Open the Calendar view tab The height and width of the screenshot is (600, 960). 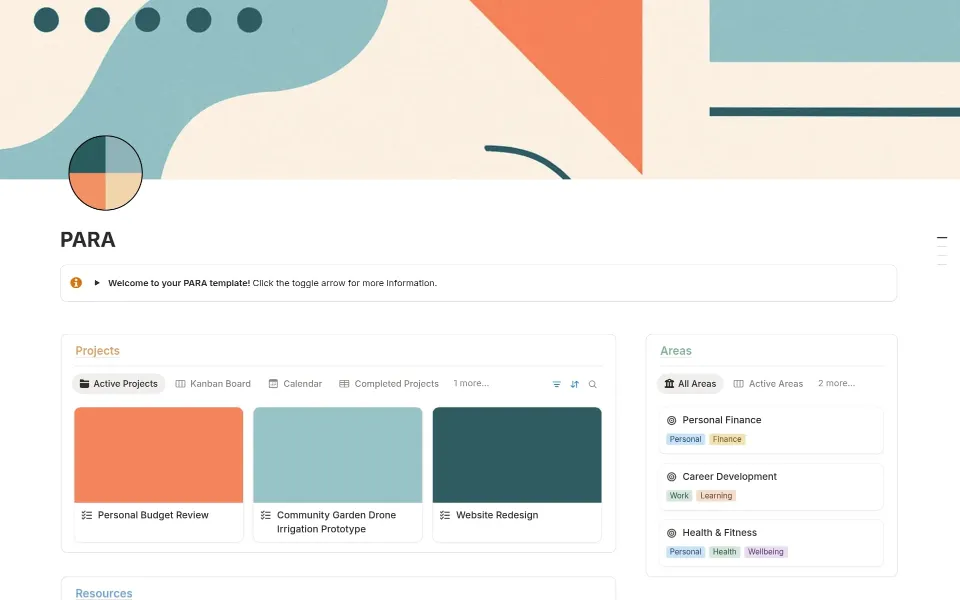[295, 384]
